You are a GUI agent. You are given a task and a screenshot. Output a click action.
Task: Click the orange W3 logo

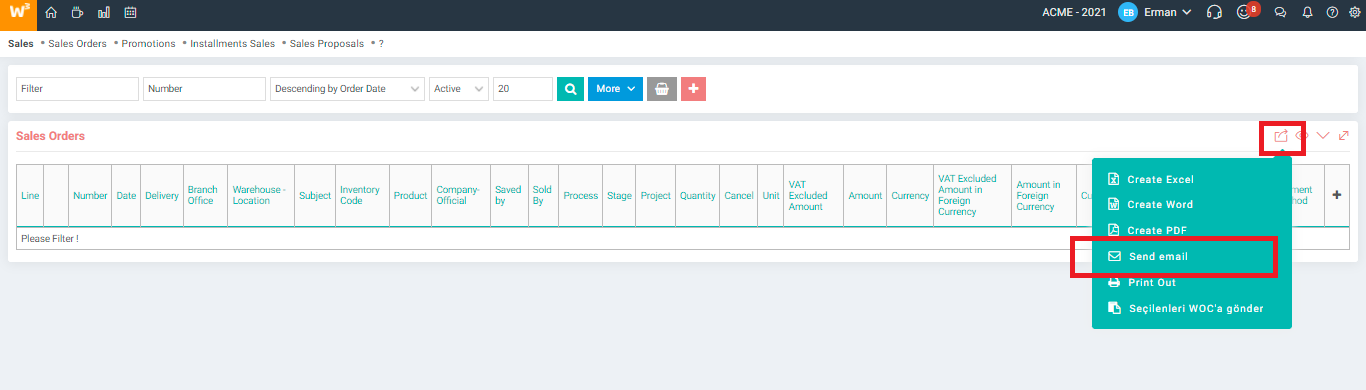pyautogui.click(x=18, y=14)
